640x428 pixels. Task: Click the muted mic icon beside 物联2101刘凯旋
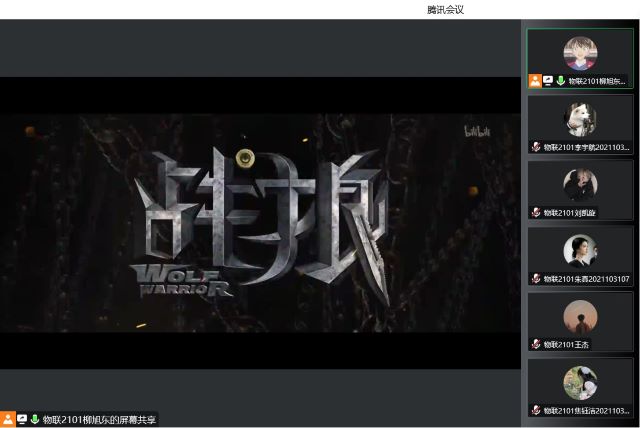[536, 212]
